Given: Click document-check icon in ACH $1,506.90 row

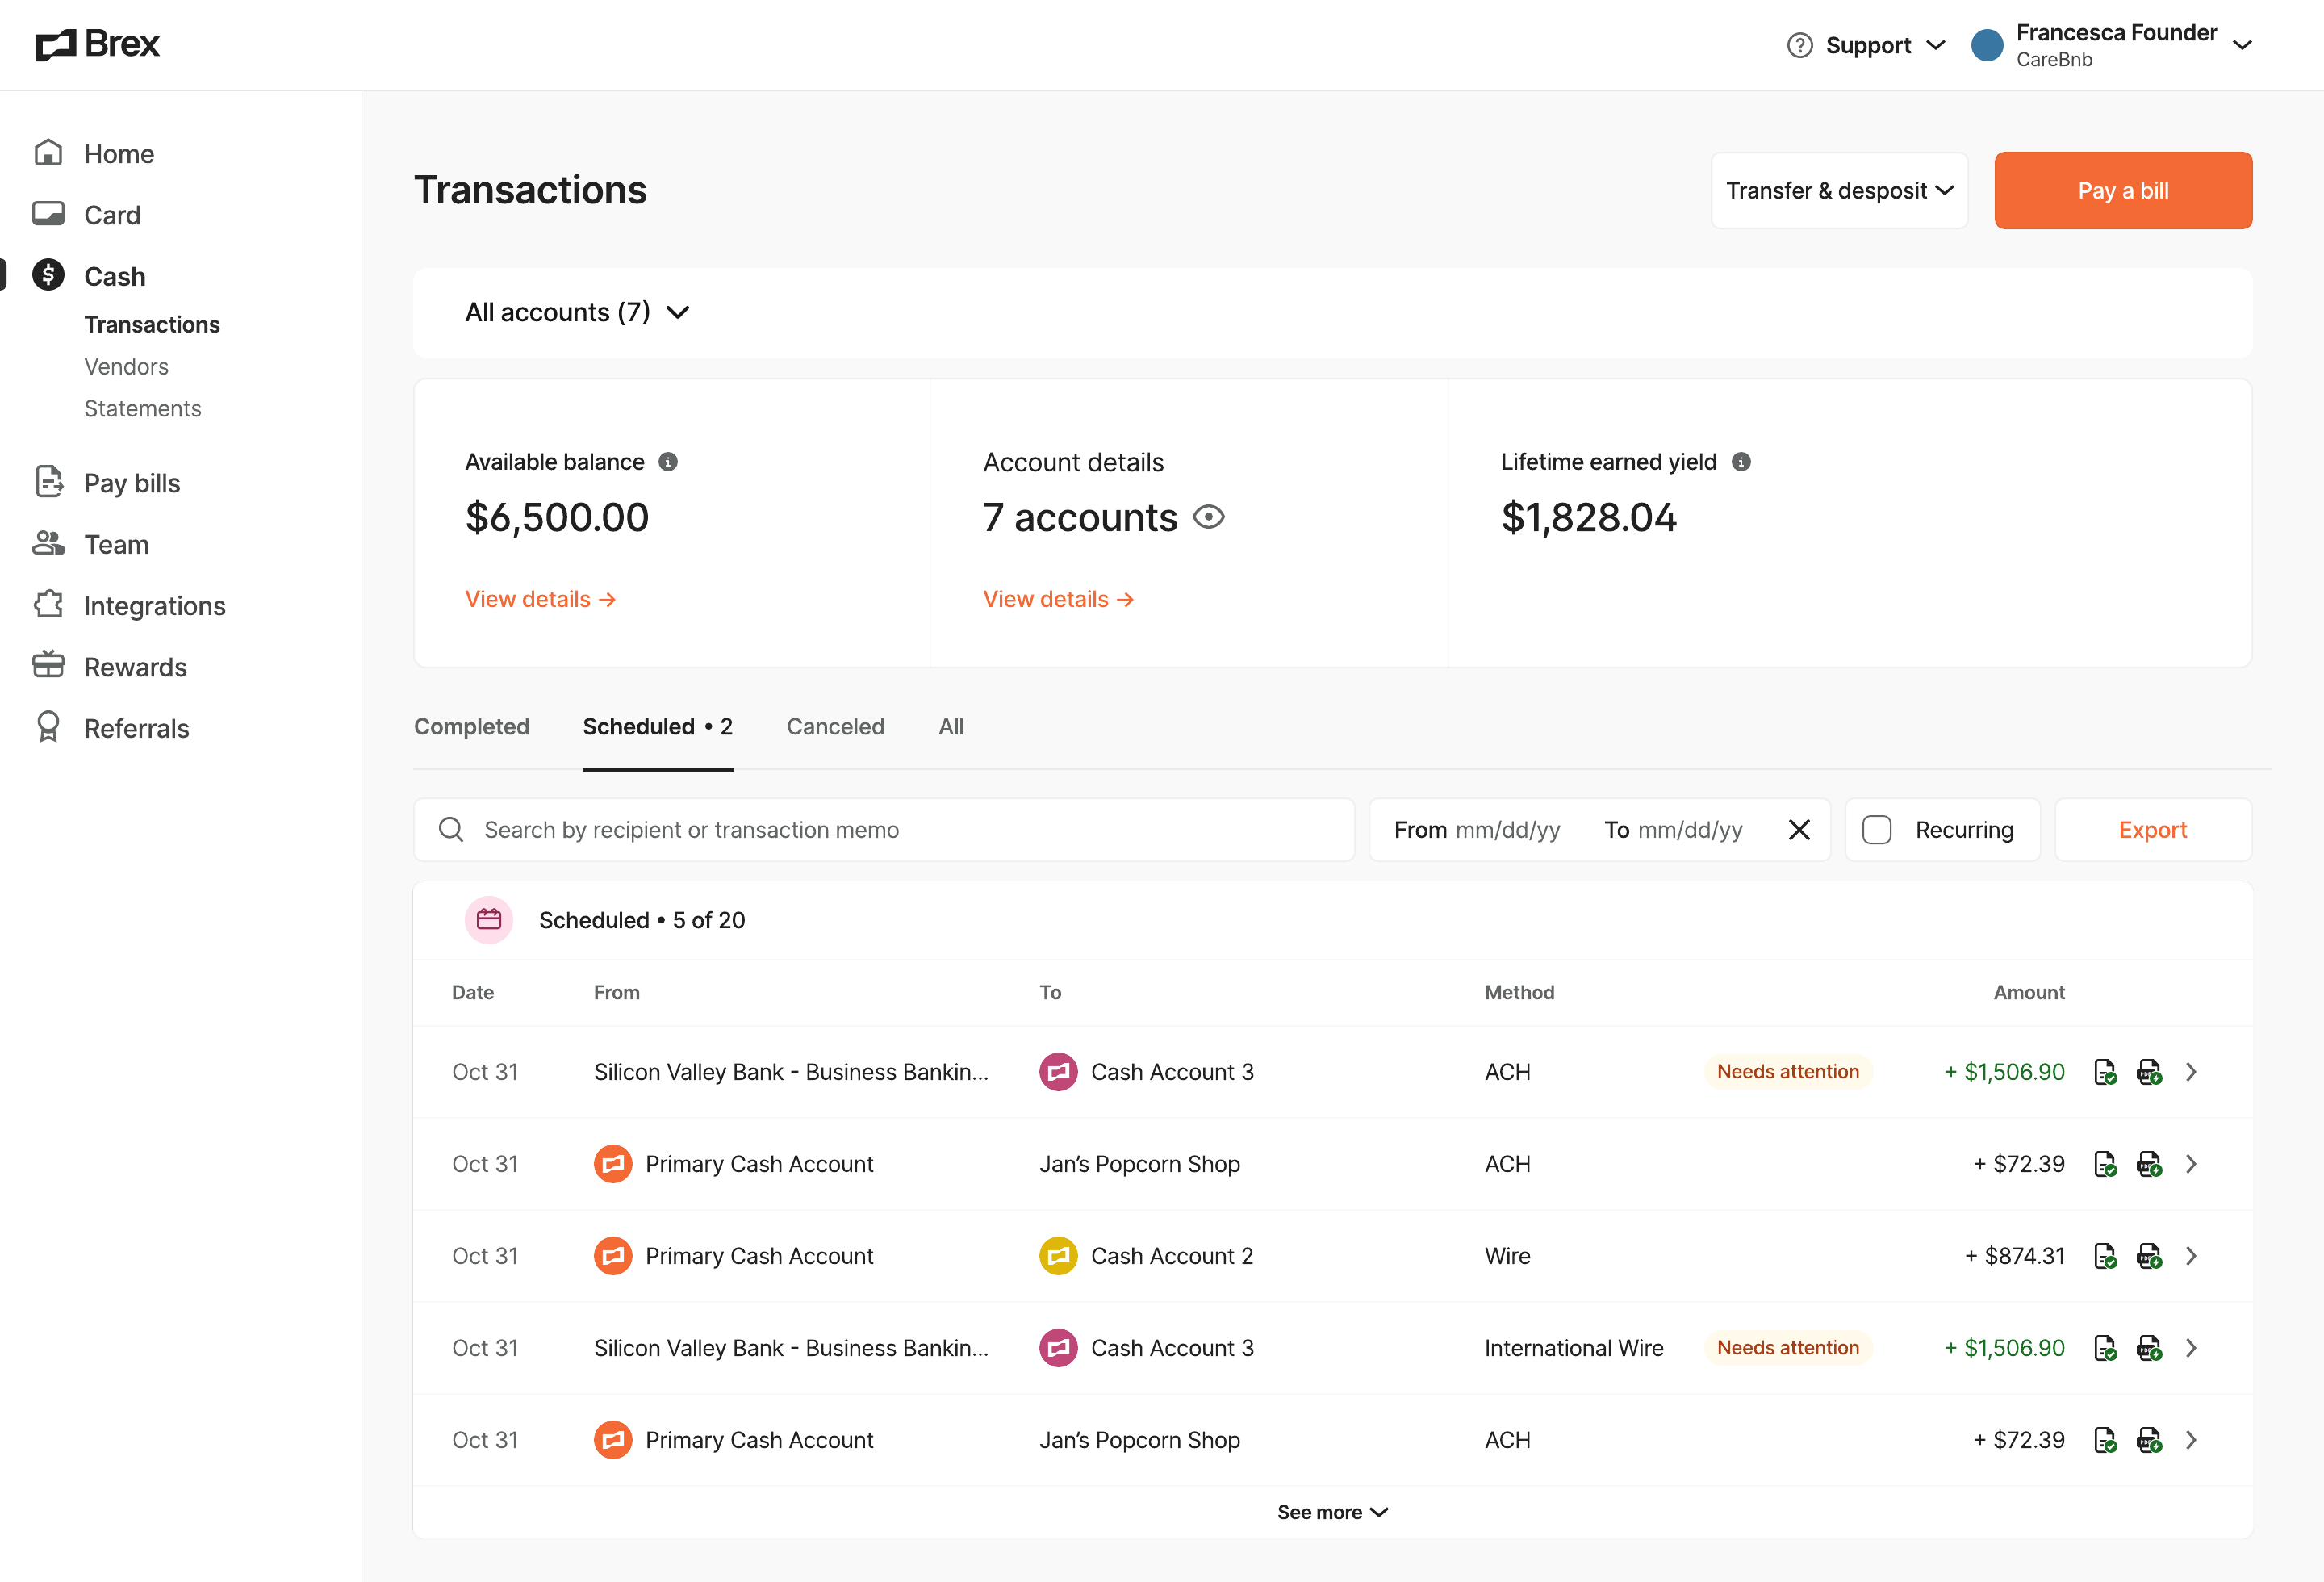Looking at the screenshot, I should 2105,1072.
